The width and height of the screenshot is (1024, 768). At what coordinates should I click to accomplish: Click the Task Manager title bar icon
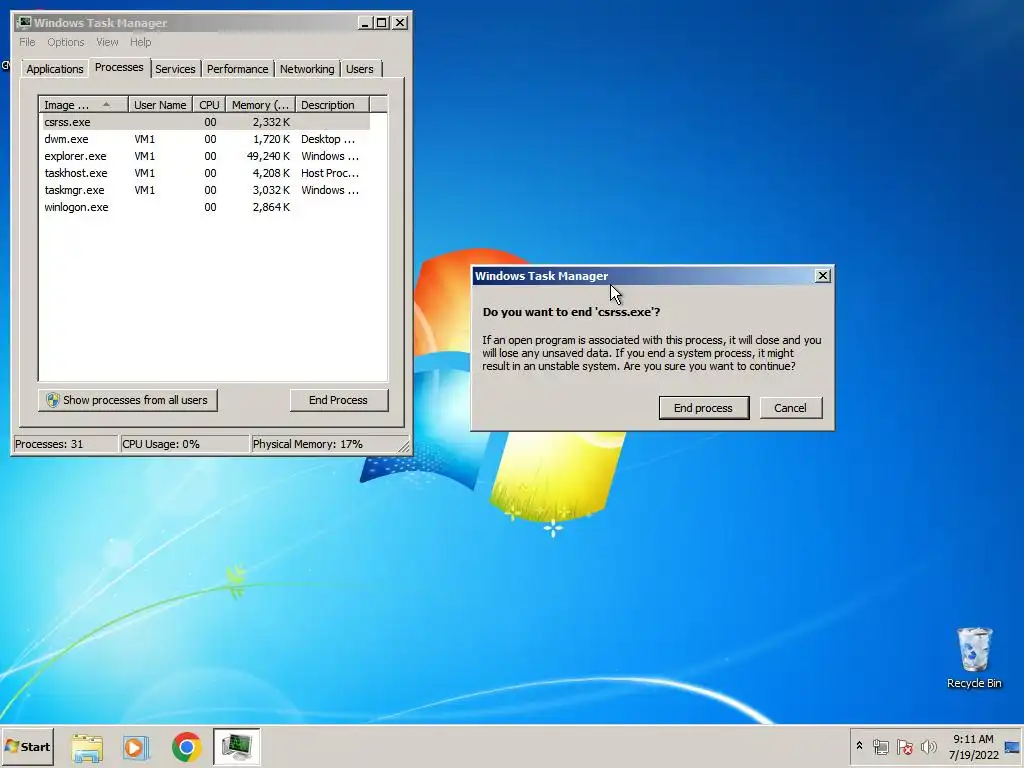[x=24, y=23]
